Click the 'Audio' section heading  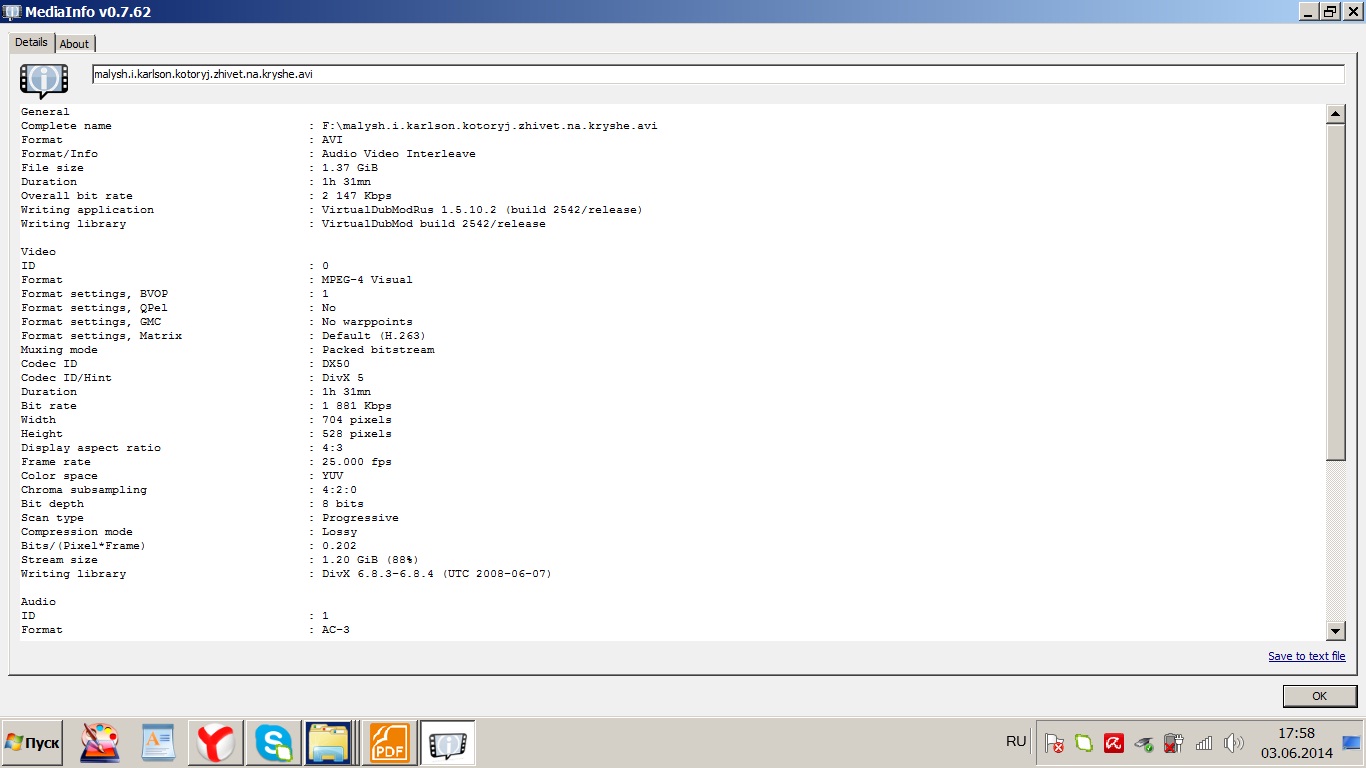tap(38, 602)
